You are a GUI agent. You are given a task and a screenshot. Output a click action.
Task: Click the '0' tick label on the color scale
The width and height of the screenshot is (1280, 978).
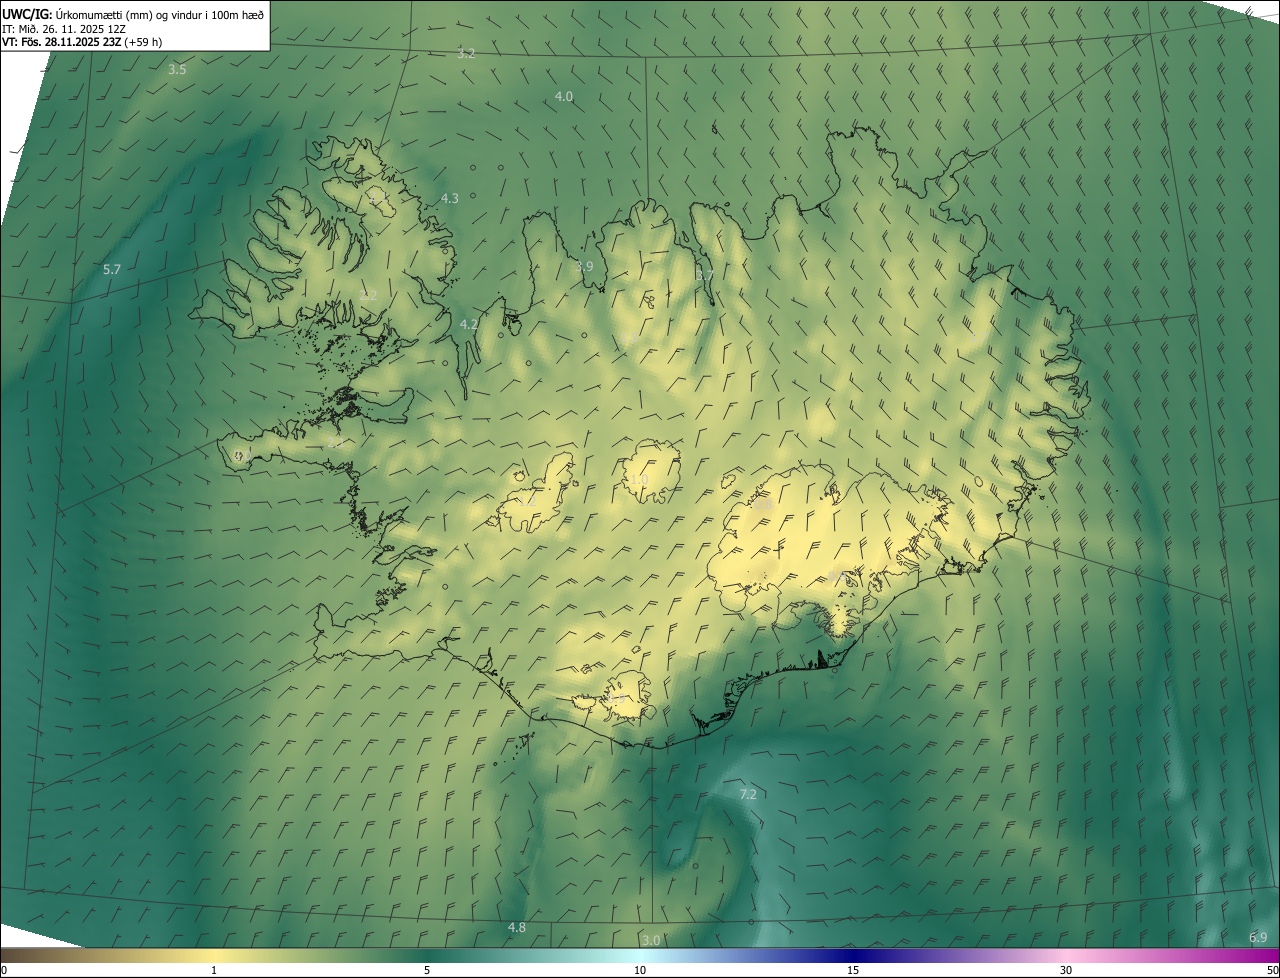[x=4, y=970]
